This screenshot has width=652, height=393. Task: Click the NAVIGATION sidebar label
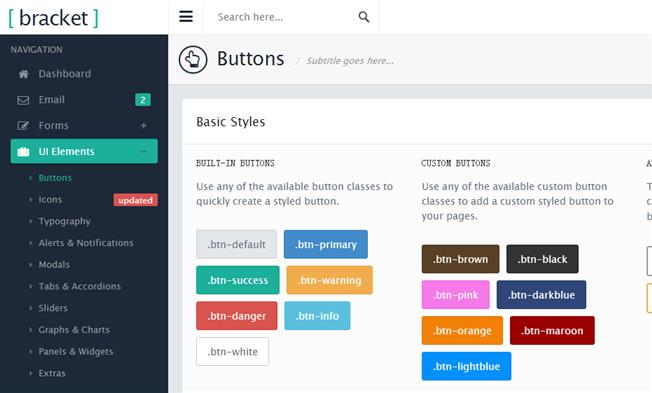click(37, 50)
